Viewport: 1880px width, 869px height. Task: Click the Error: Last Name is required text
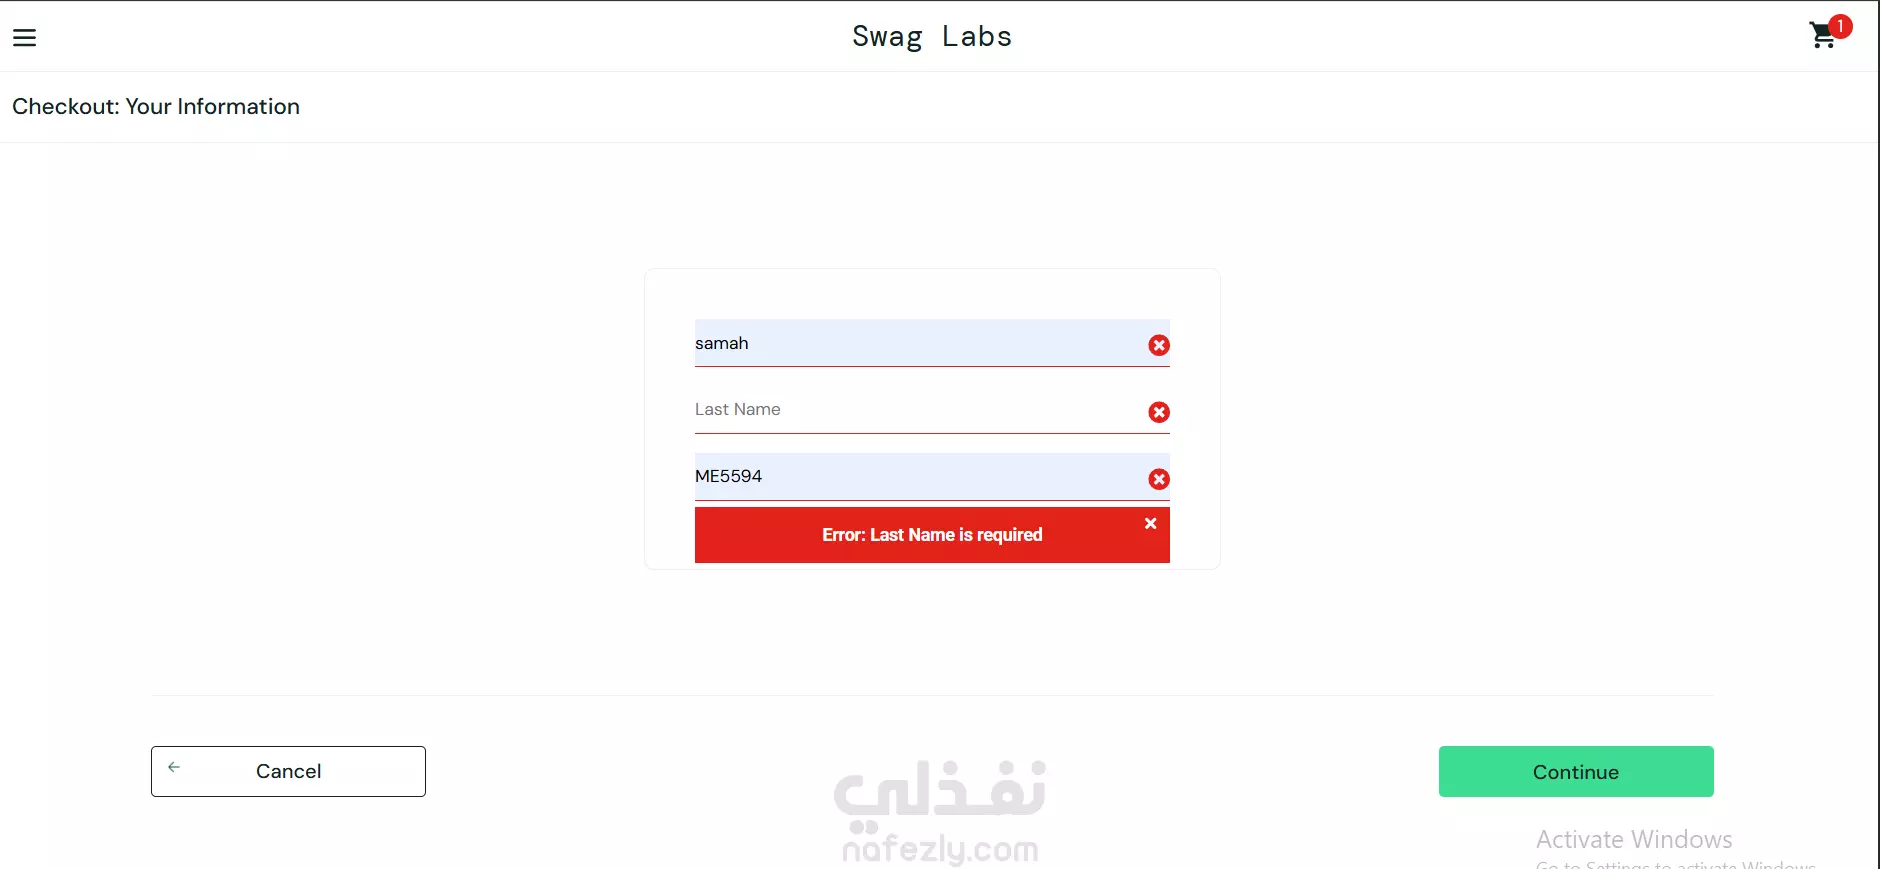point(932,535)
